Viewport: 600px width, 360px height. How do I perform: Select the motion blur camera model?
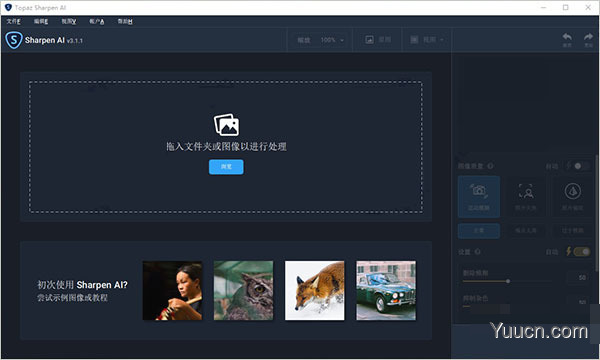pos(479,197)
